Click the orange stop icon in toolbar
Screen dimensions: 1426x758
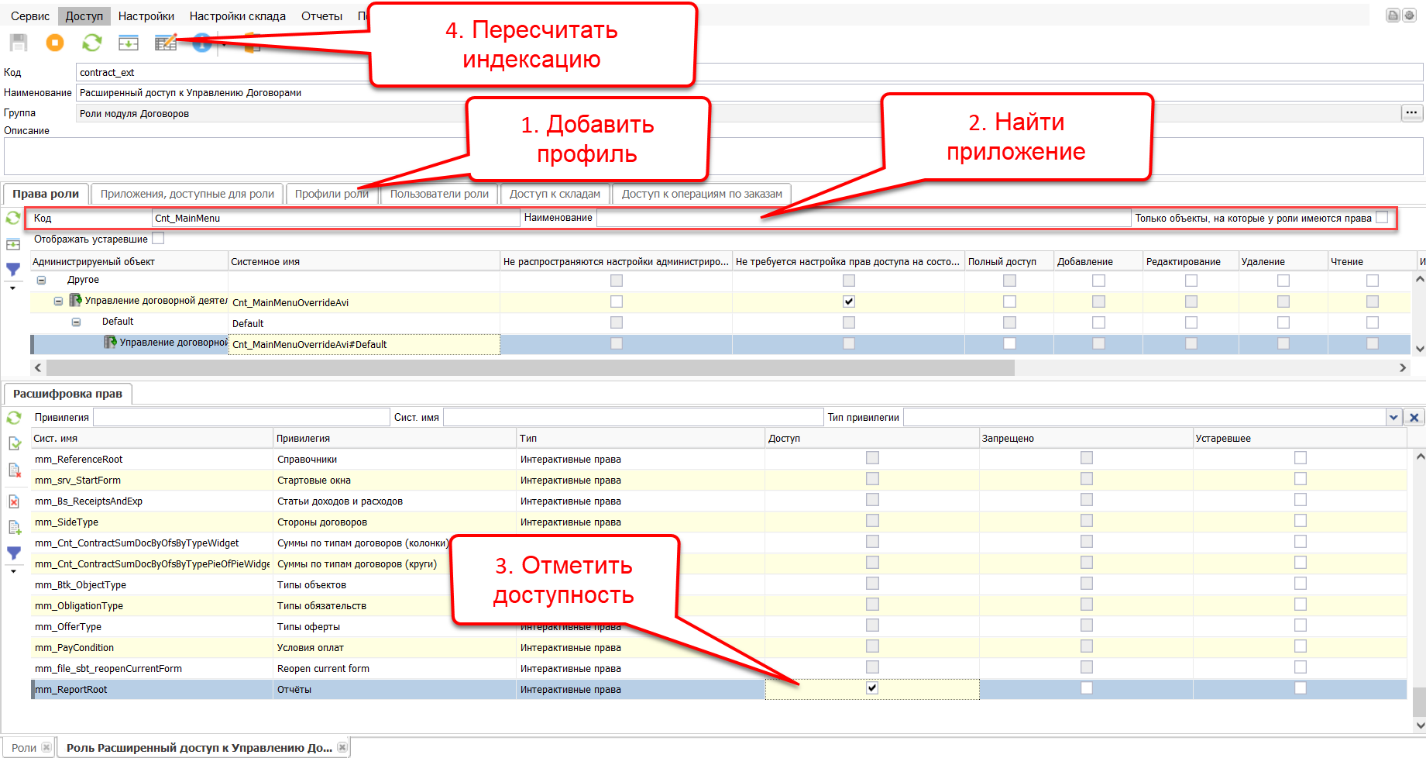pos(54,43)
